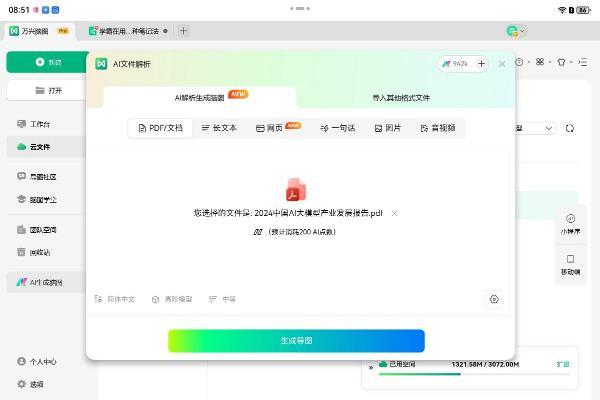Open the dialog settings hexagon icon
600x400 pixels.
pos(494,299)
